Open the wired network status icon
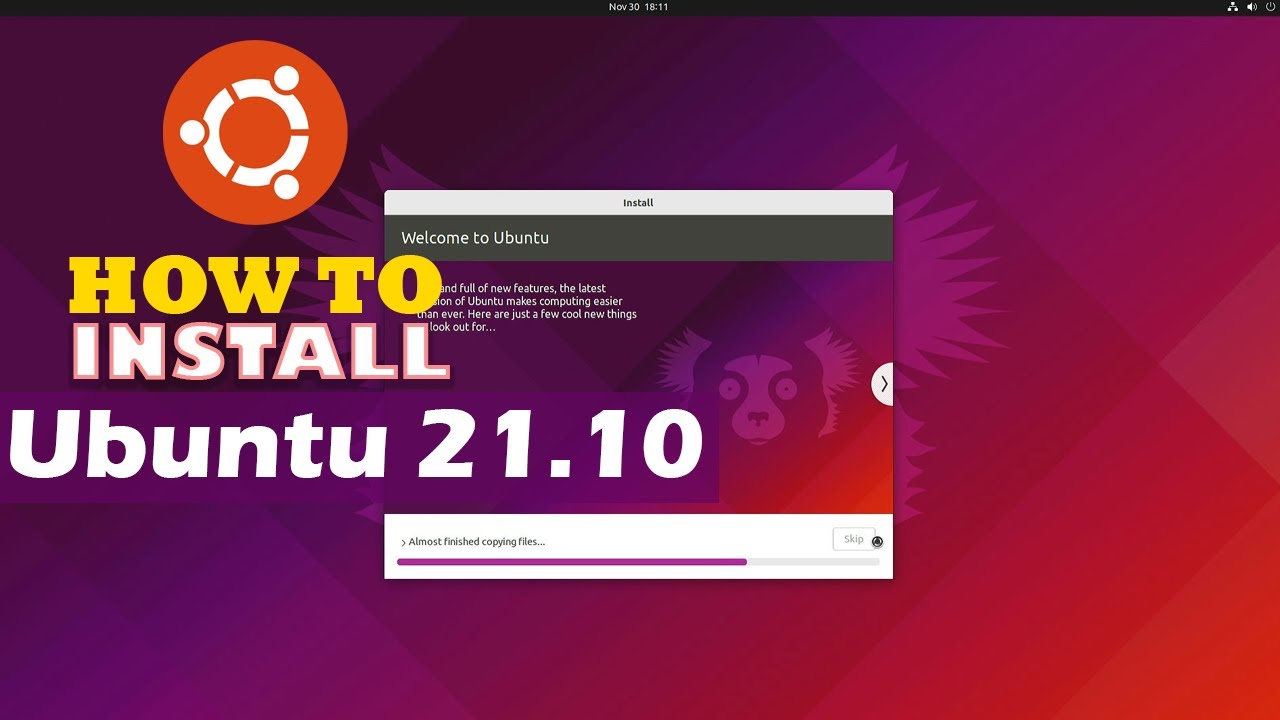Screen dimensions: 1280x720 coord(1232,7)
